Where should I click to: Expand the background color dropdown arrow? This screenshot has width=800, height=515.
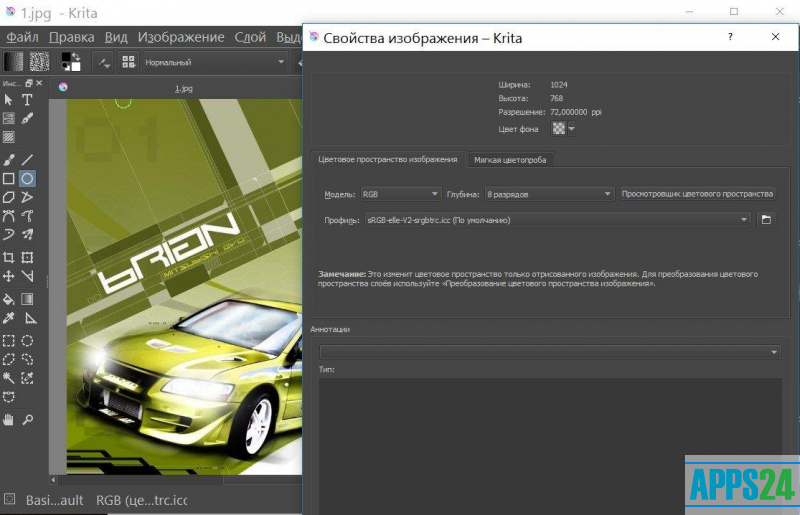click(572, 129)
